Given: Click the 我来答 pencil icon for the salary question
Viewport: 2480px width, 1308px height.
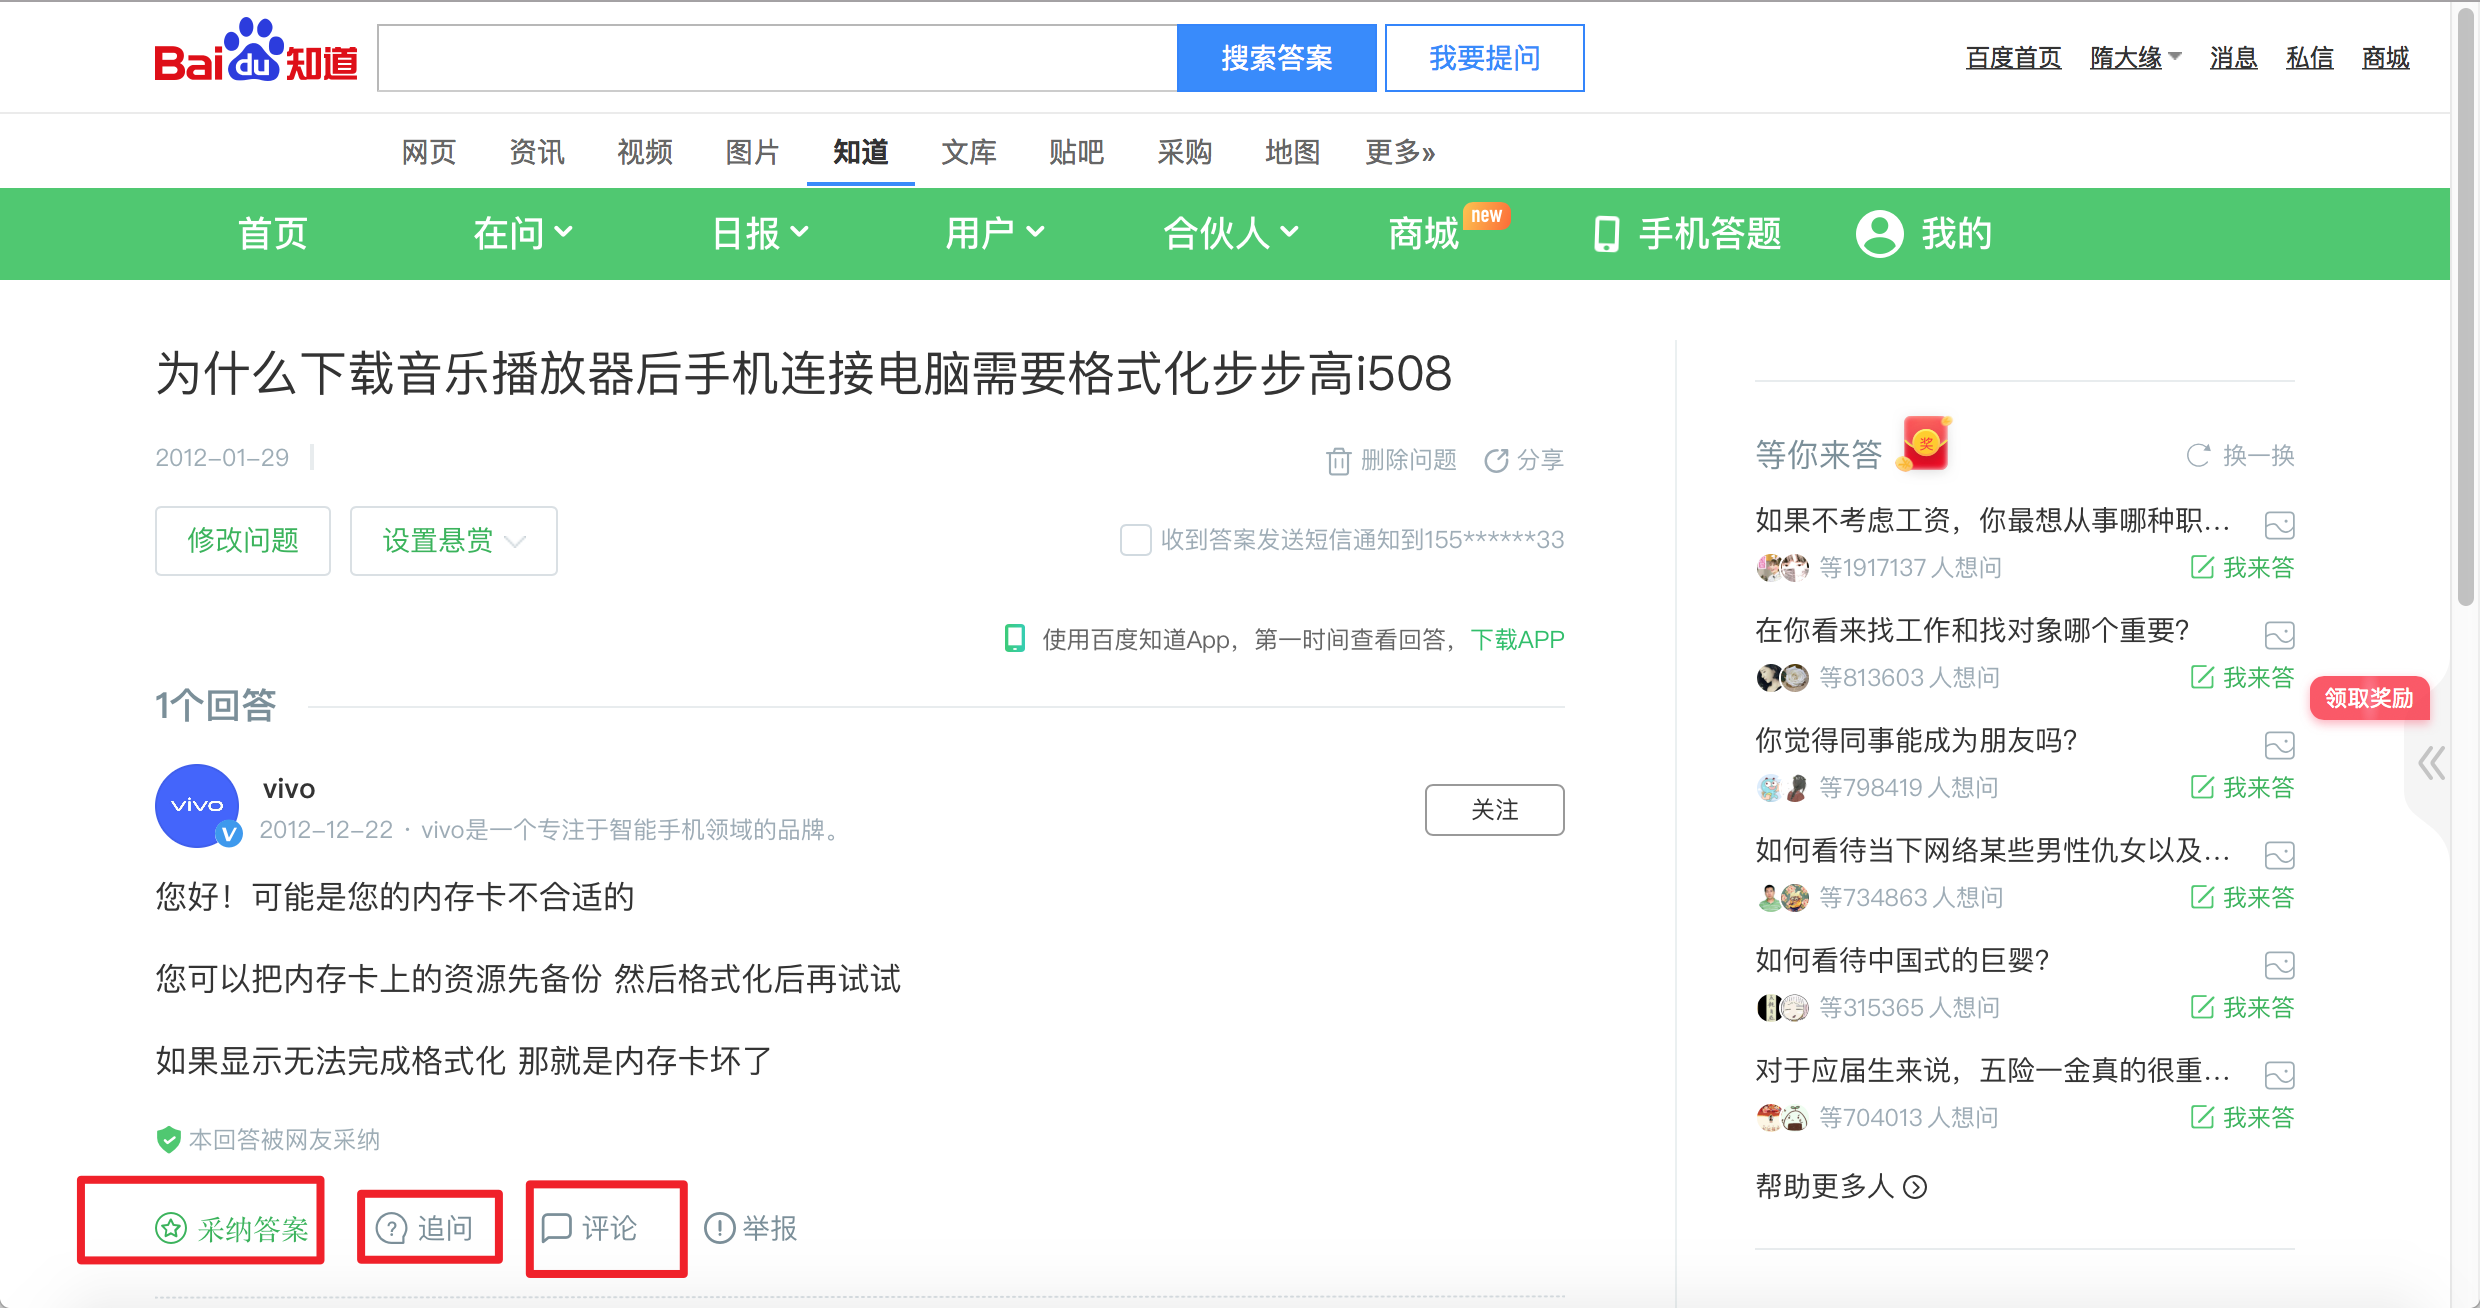Looking at the screenshot, I should [2203, 567].
